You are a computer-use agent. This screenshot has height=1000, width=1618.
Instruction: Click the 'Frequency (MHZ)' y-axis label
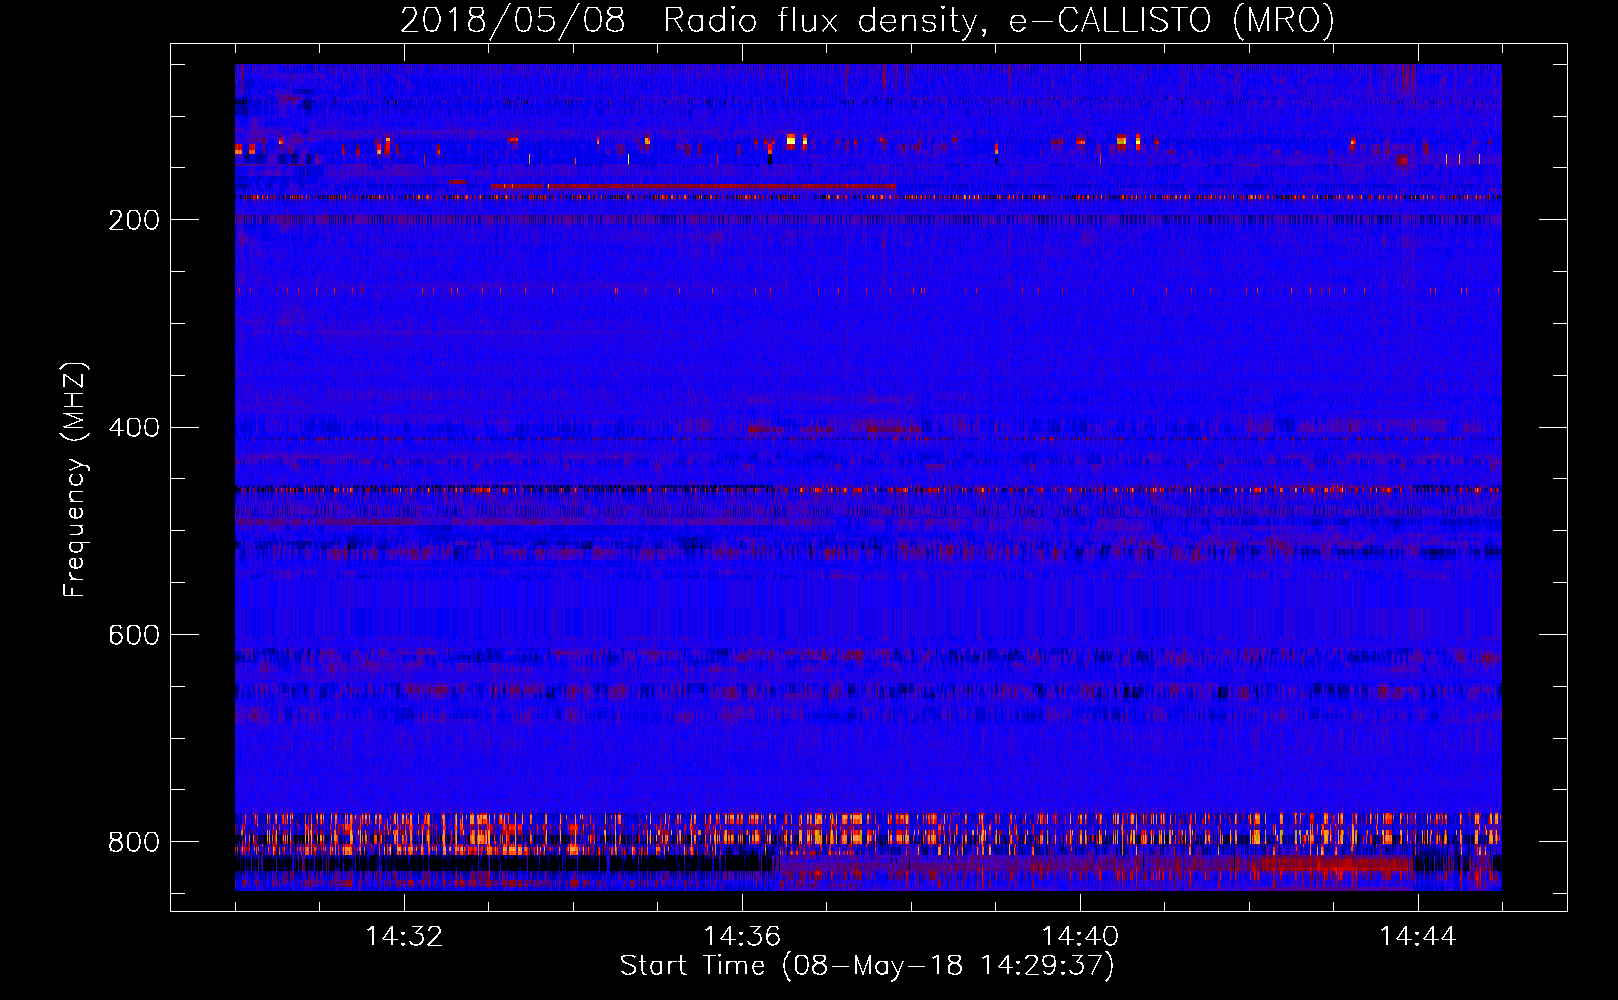74,479
